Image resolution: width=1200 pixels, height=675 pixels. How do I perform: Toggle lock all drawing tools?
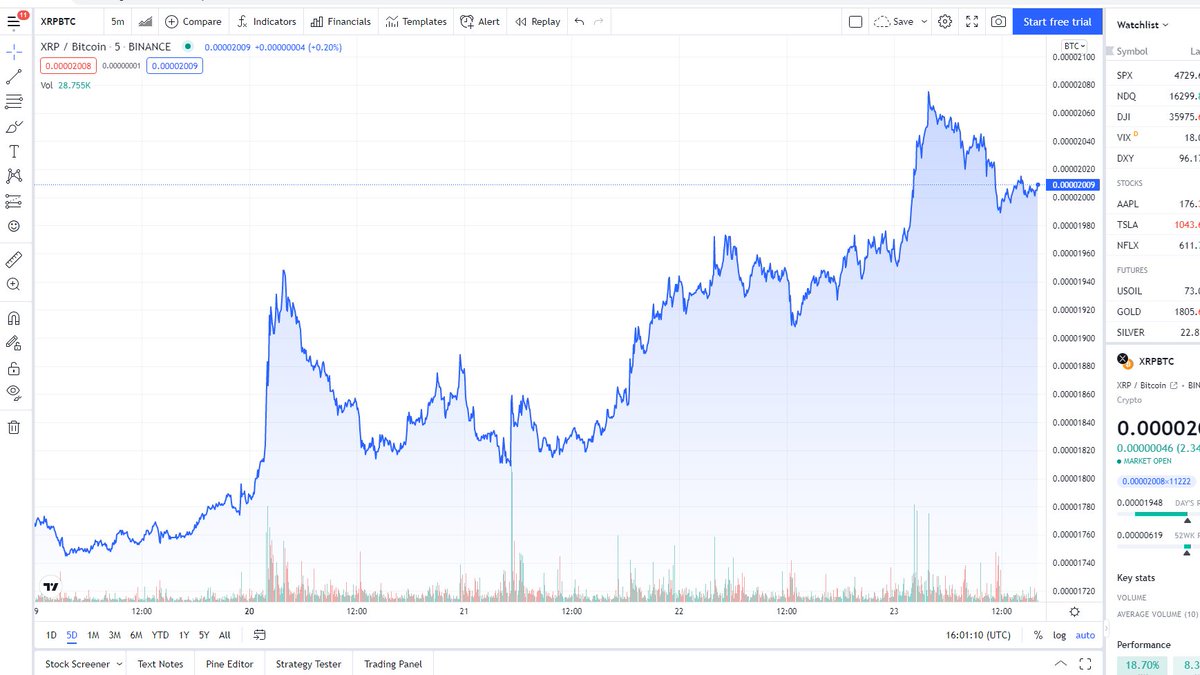tap(14, 368)
